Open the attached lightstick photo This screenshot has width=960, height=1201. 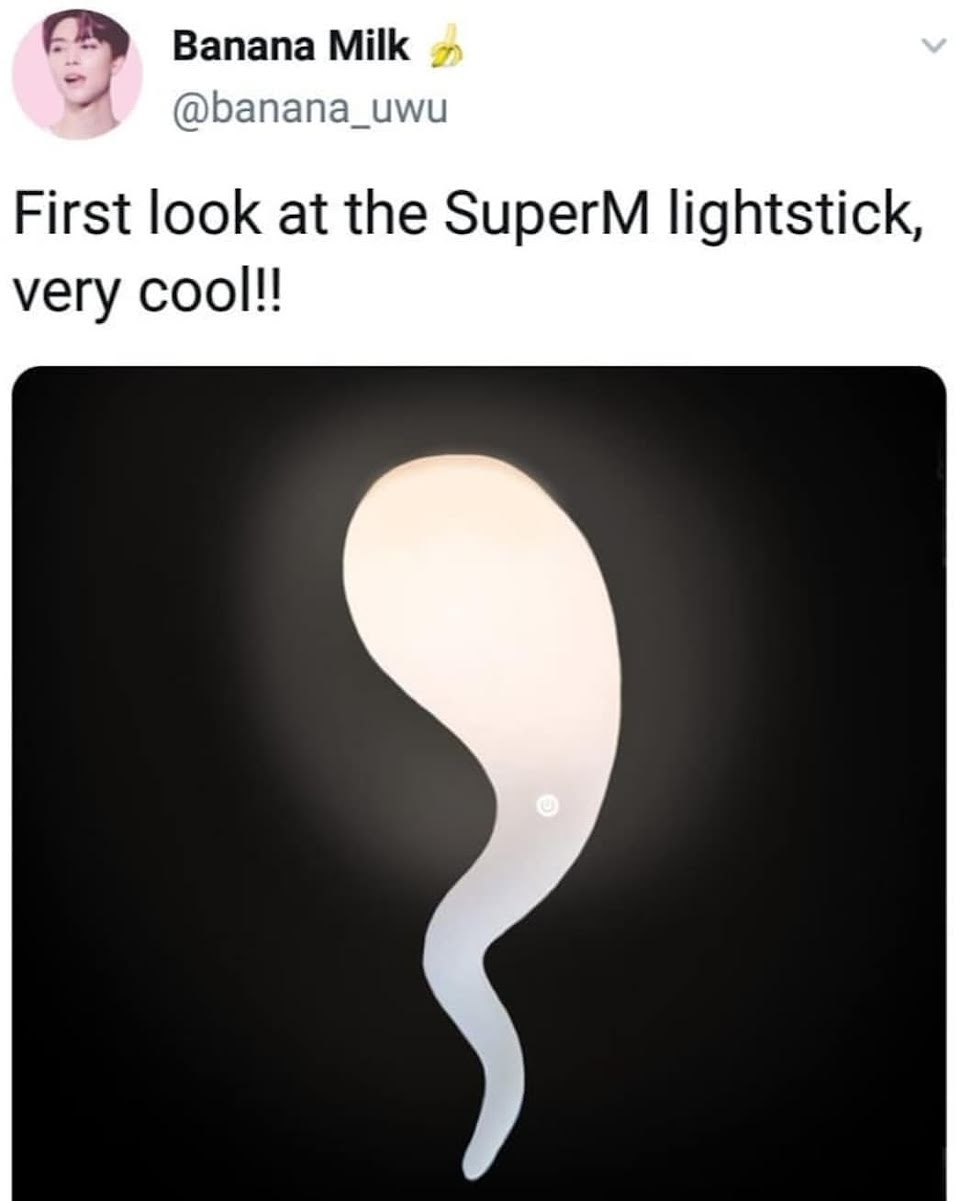pyautogui.click(x=480, y=783)
